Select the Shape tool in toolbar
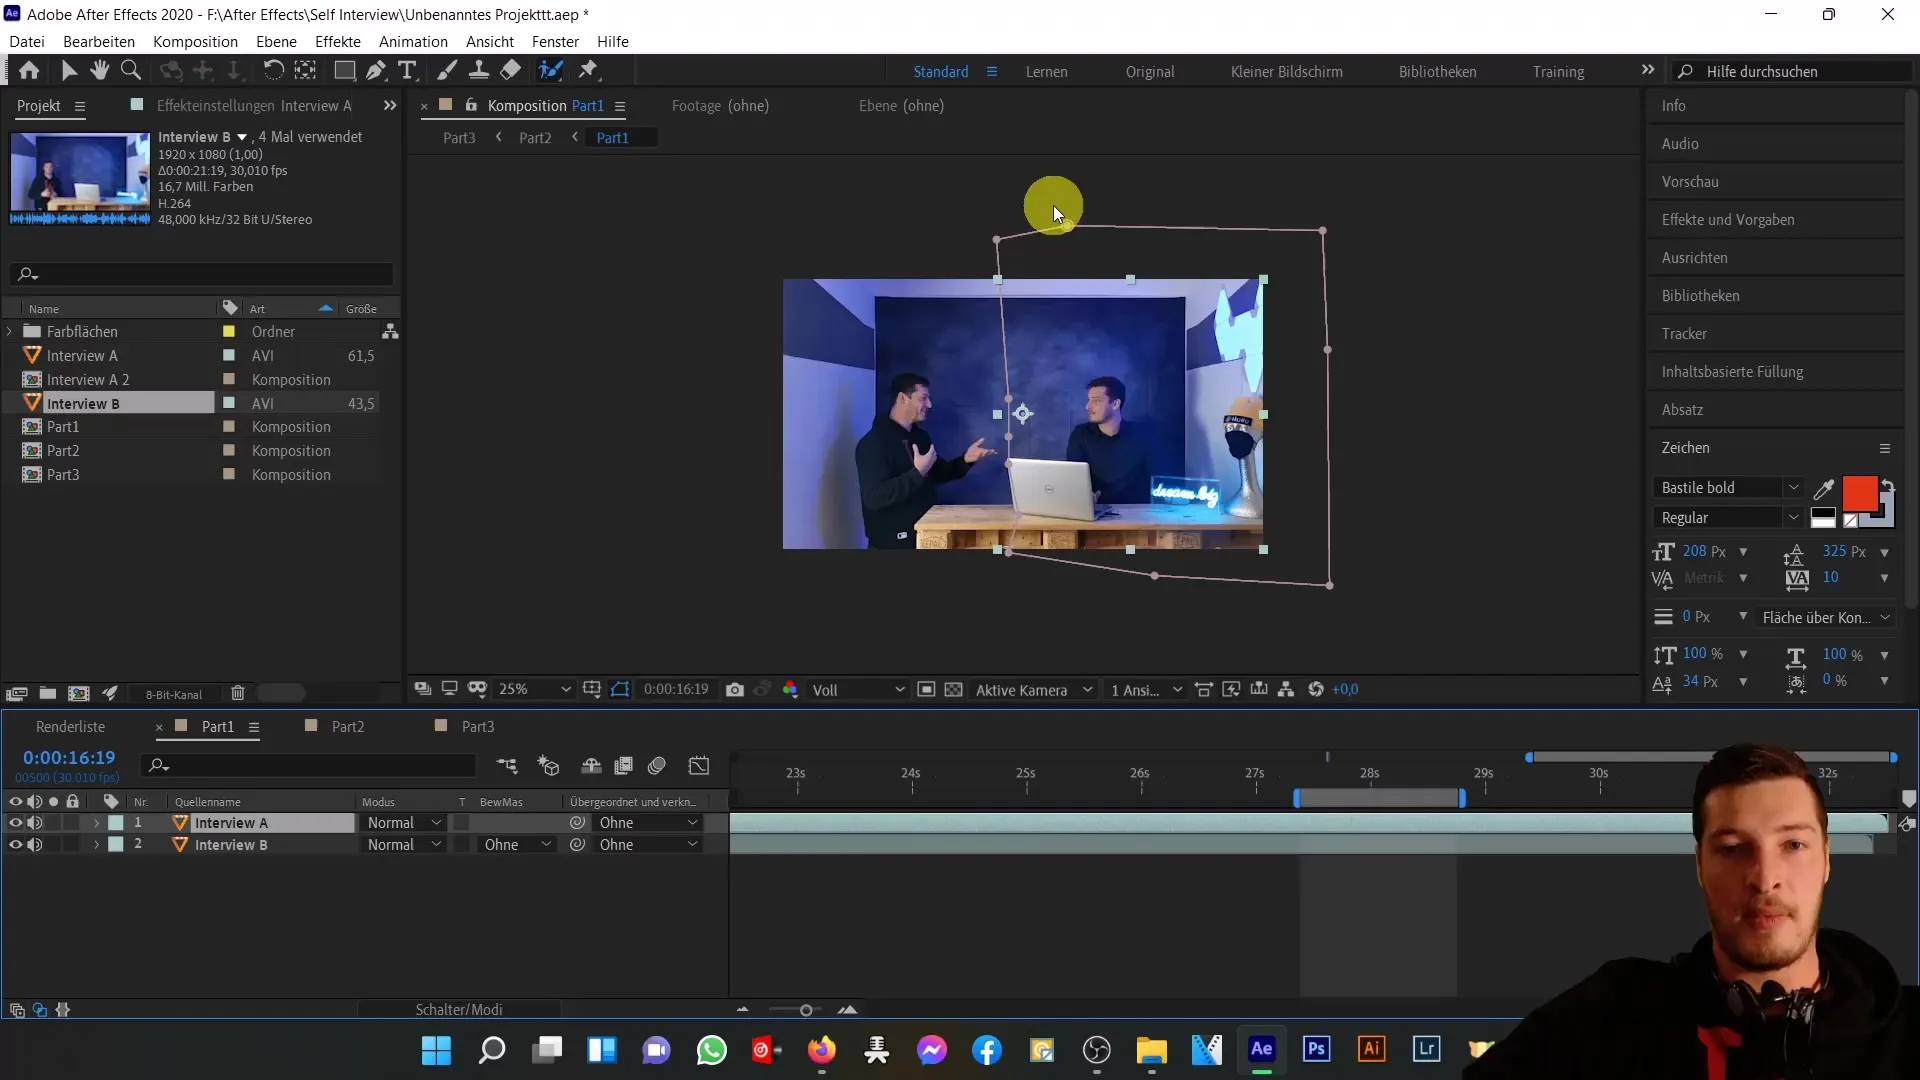 (x=344, y=70)
